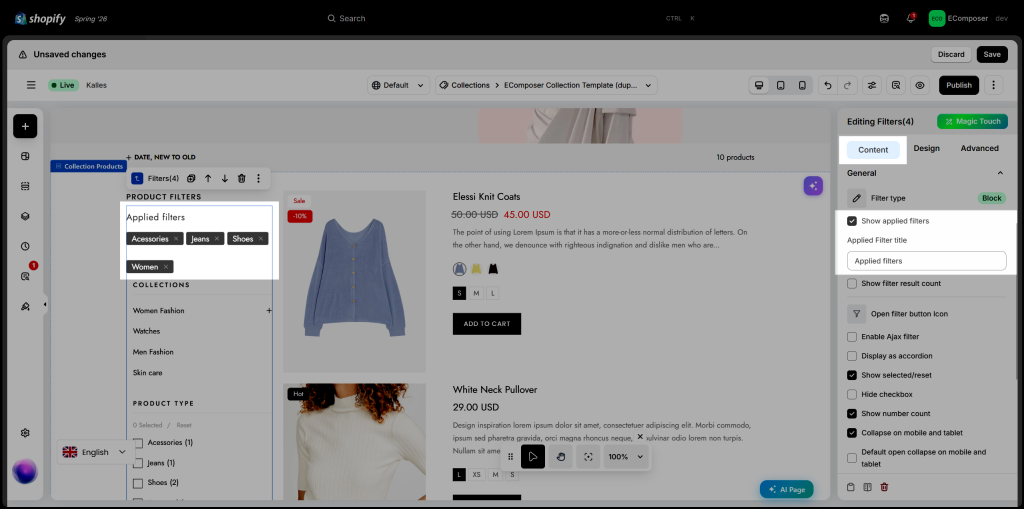Open the 100% zoom dropdown

tap(626, 457)
